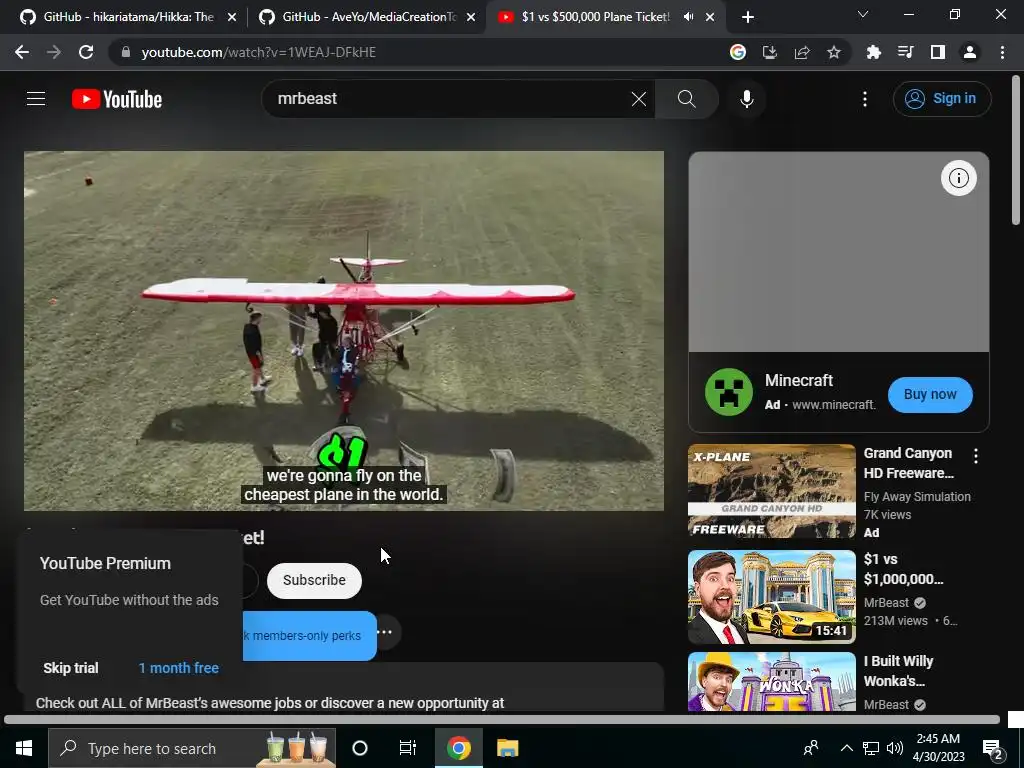
Task: Bookmark this tab with star
Action: pyautogui.click(x=834, y=52)
